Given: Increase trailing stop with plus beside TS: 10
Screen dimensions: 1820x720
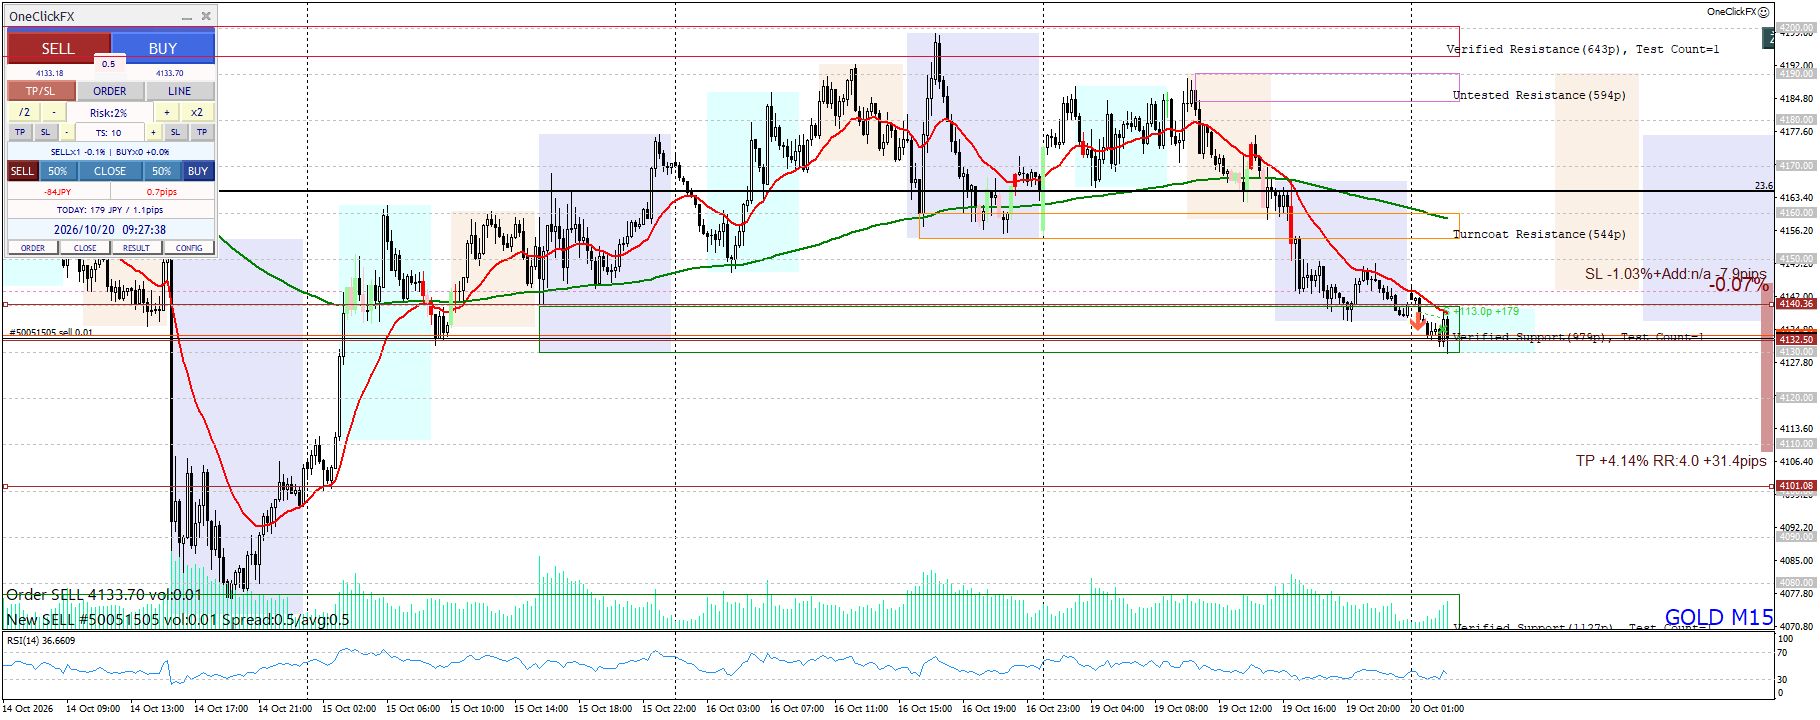Looking at the screenshot, I should pos(153,132).
